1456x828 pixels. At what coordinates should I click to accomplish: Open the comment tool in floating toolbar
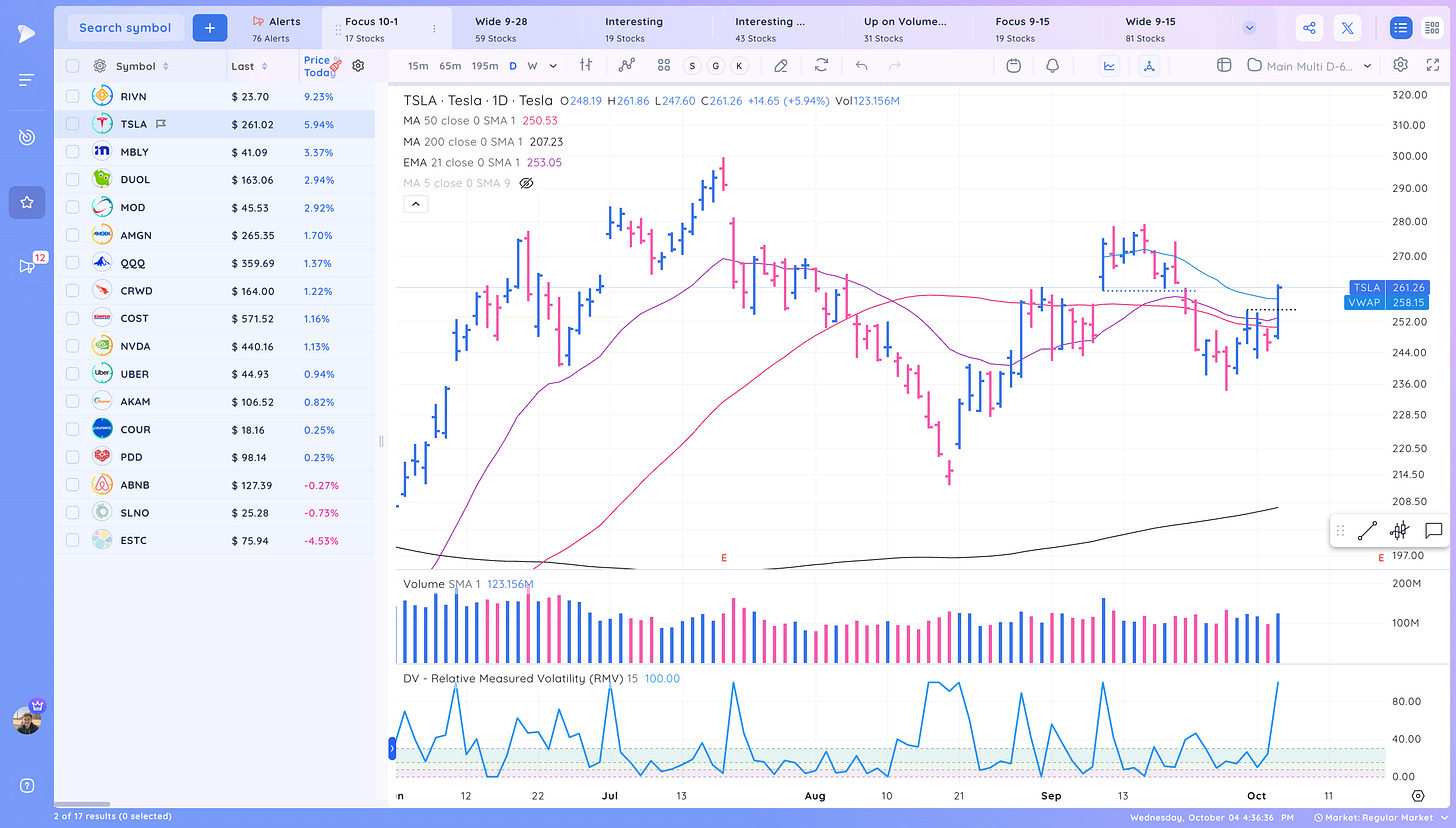coord(1433,531)
